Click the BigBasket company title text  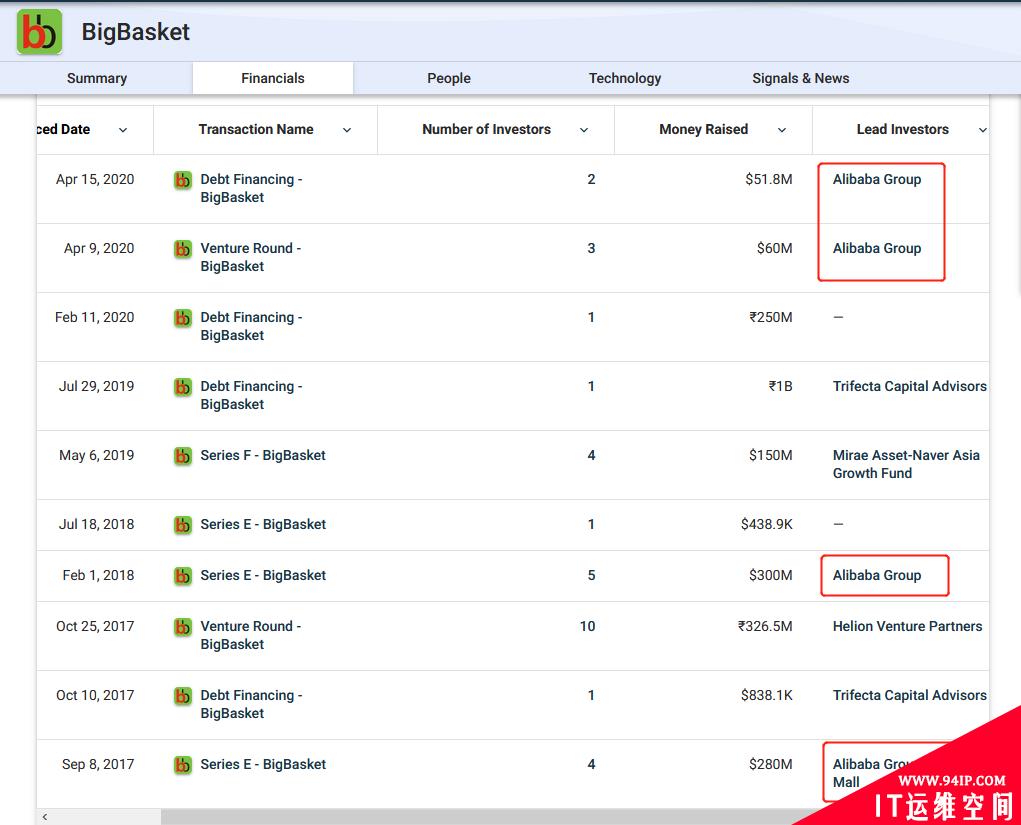point(135,32)
